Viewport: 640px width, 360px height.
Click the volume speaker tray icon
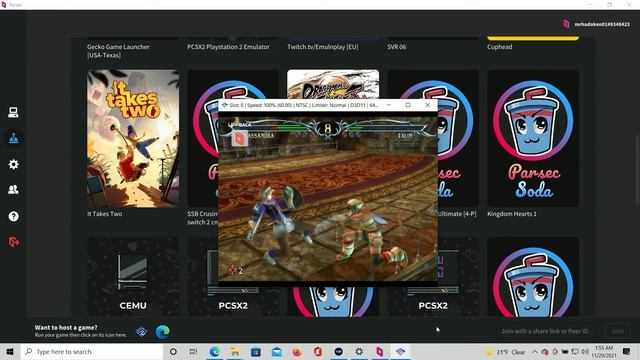pos(585,351)
